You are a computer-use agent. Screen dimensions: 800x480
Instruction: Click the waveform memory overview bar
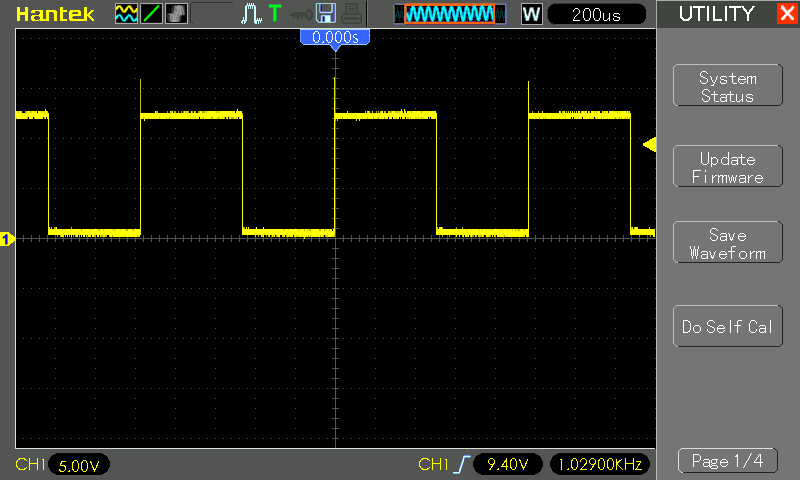445,14
